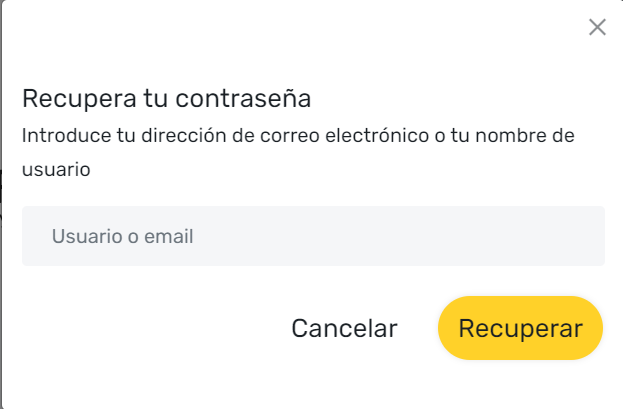Click the word 'usuario' in the description
623x409 pixels.
click(56, 170)
